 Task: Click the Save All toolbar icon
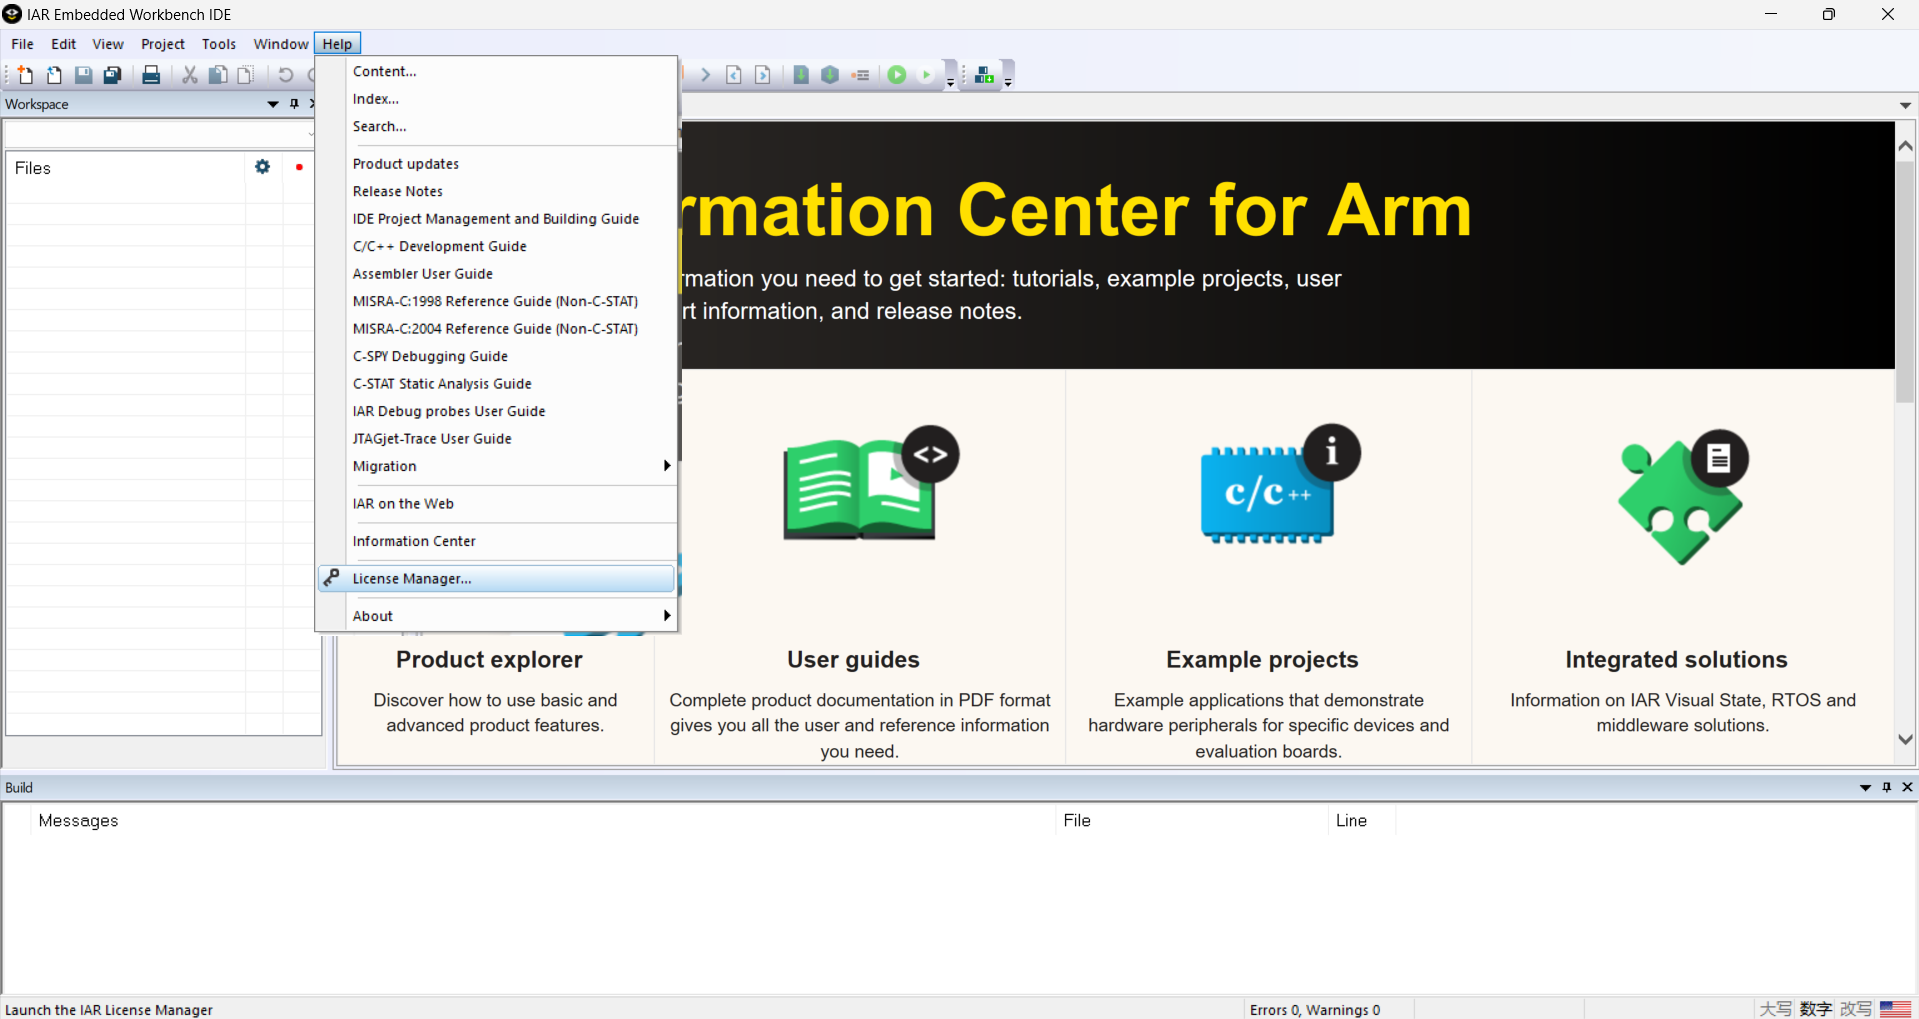(x=113, y=75)
